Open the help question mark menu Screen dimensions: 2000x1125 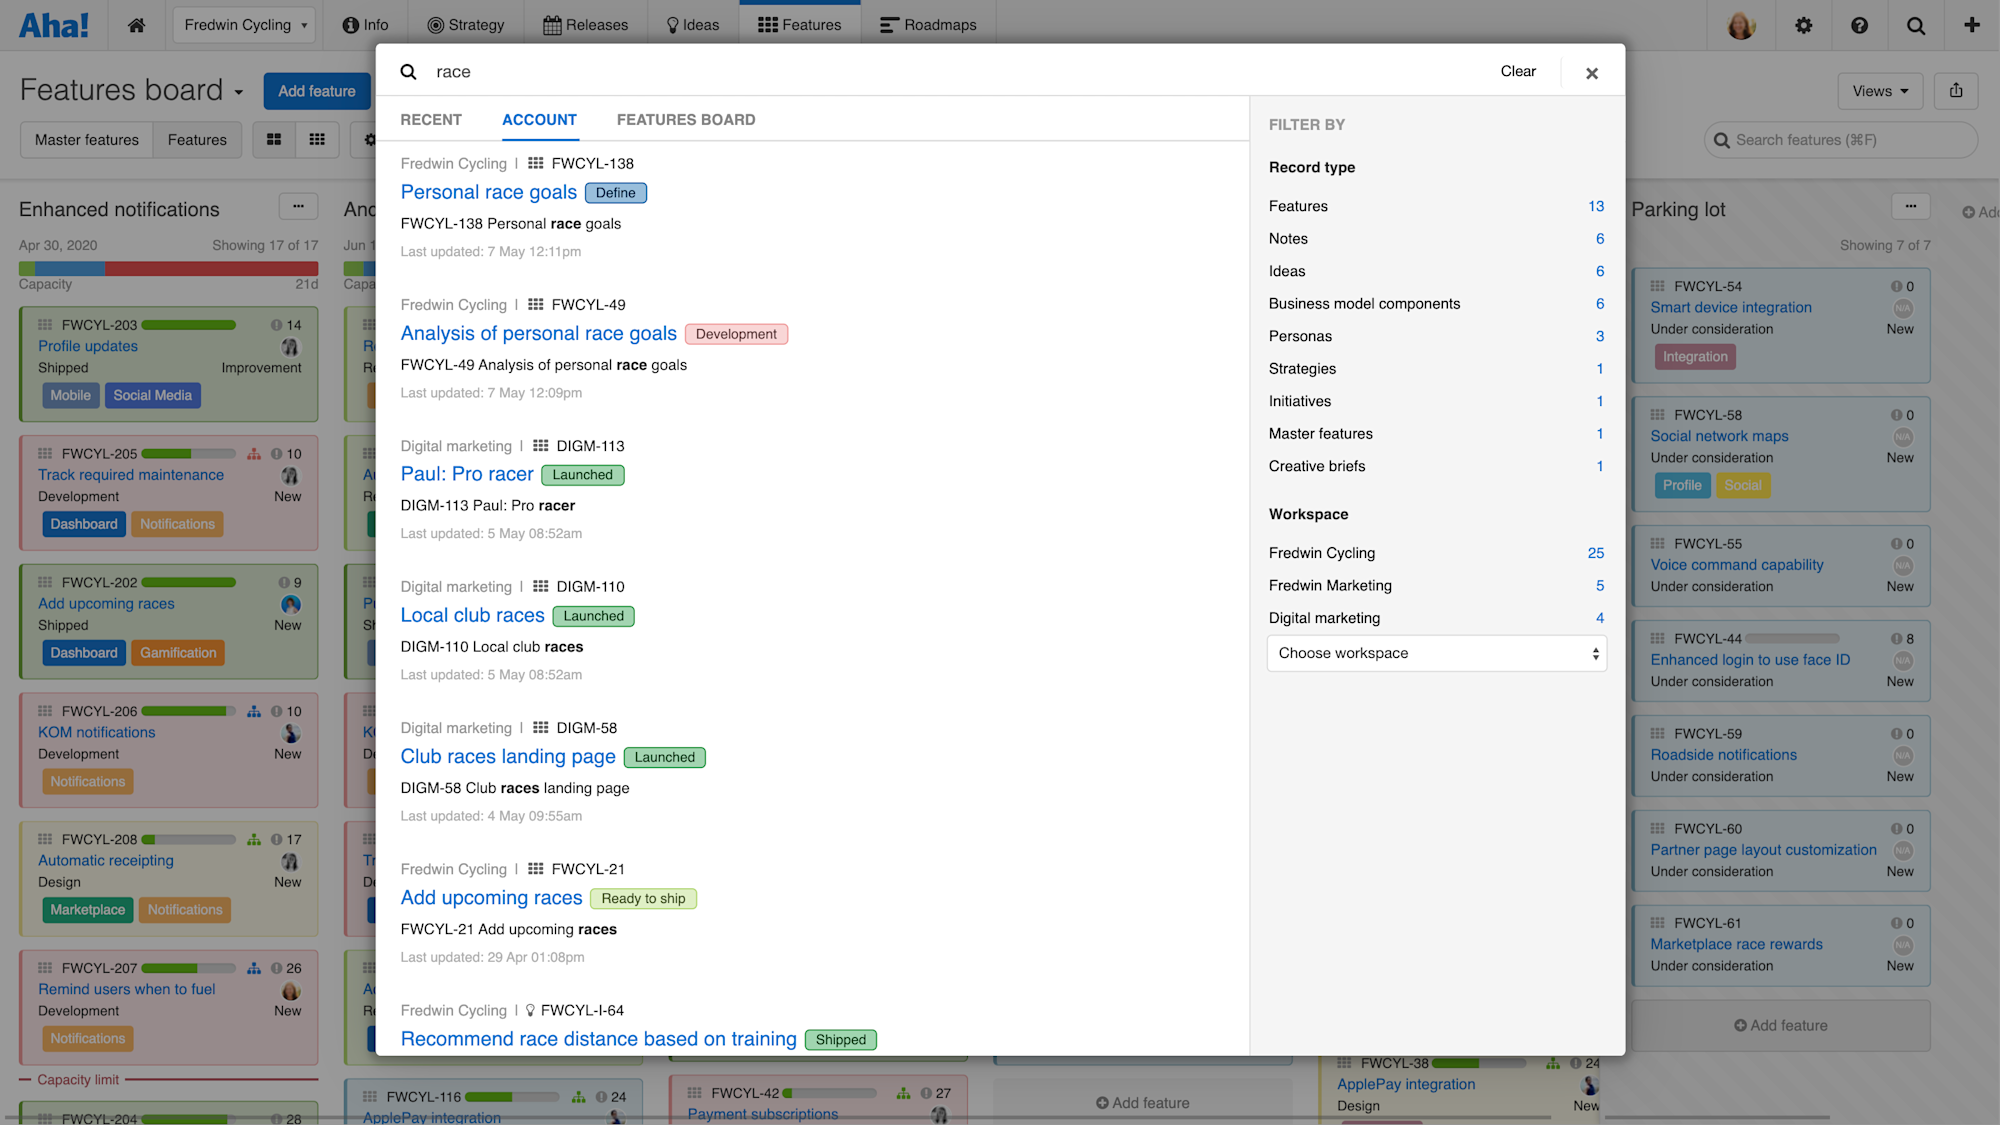[x=1859, y=25]
